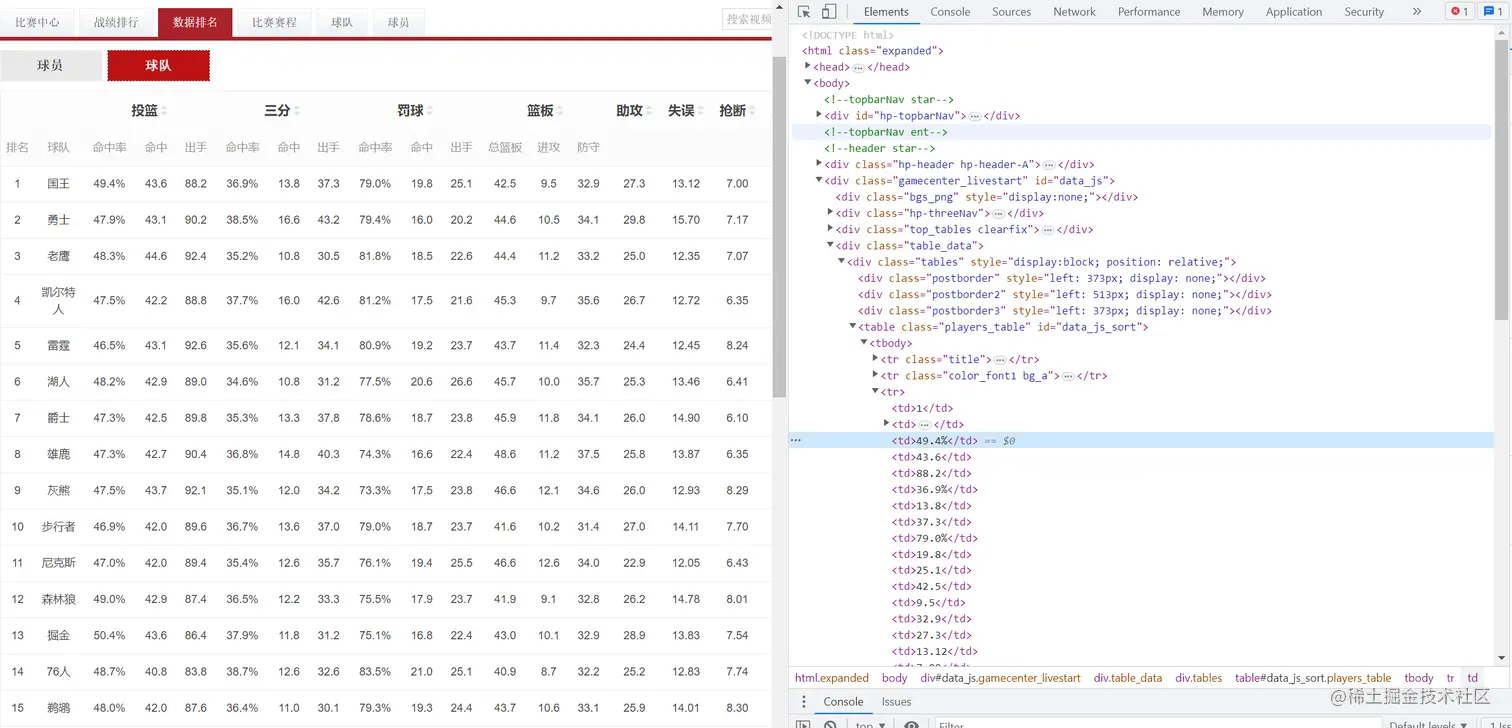Focus the 搜索视频 search box
The image size is (1512, 728).
747,19
